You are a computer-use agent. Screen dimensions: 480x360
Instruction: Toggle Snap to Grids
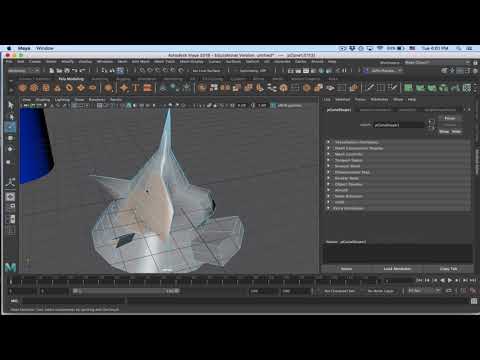(x=142, y=70)
